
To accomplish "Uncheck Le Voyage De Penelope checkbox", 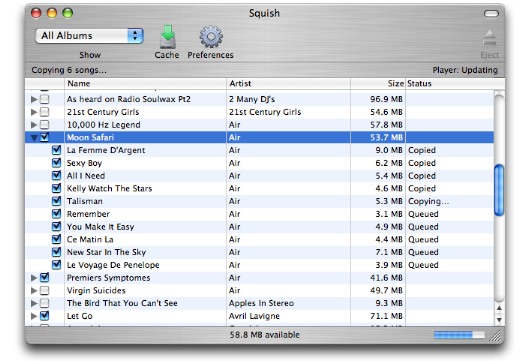I will (x=57, y=265).
